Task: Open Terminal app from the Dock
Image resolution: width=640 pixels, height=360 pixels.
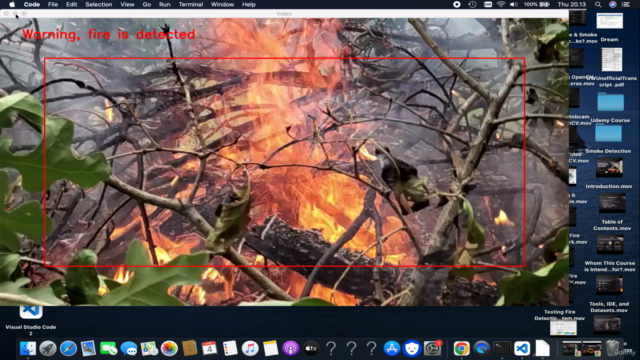Action: coord(502,349)
